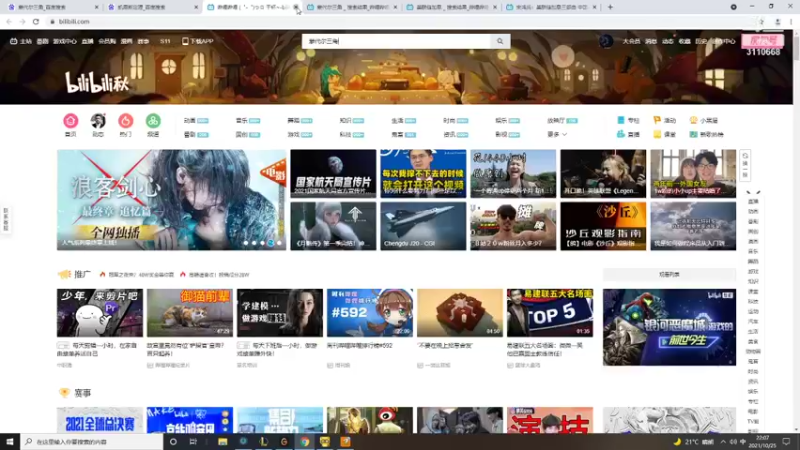This screenshot has height=450, width=800.
Task: Open #592 ranking video thumbnail
Action: click(370, 313)
